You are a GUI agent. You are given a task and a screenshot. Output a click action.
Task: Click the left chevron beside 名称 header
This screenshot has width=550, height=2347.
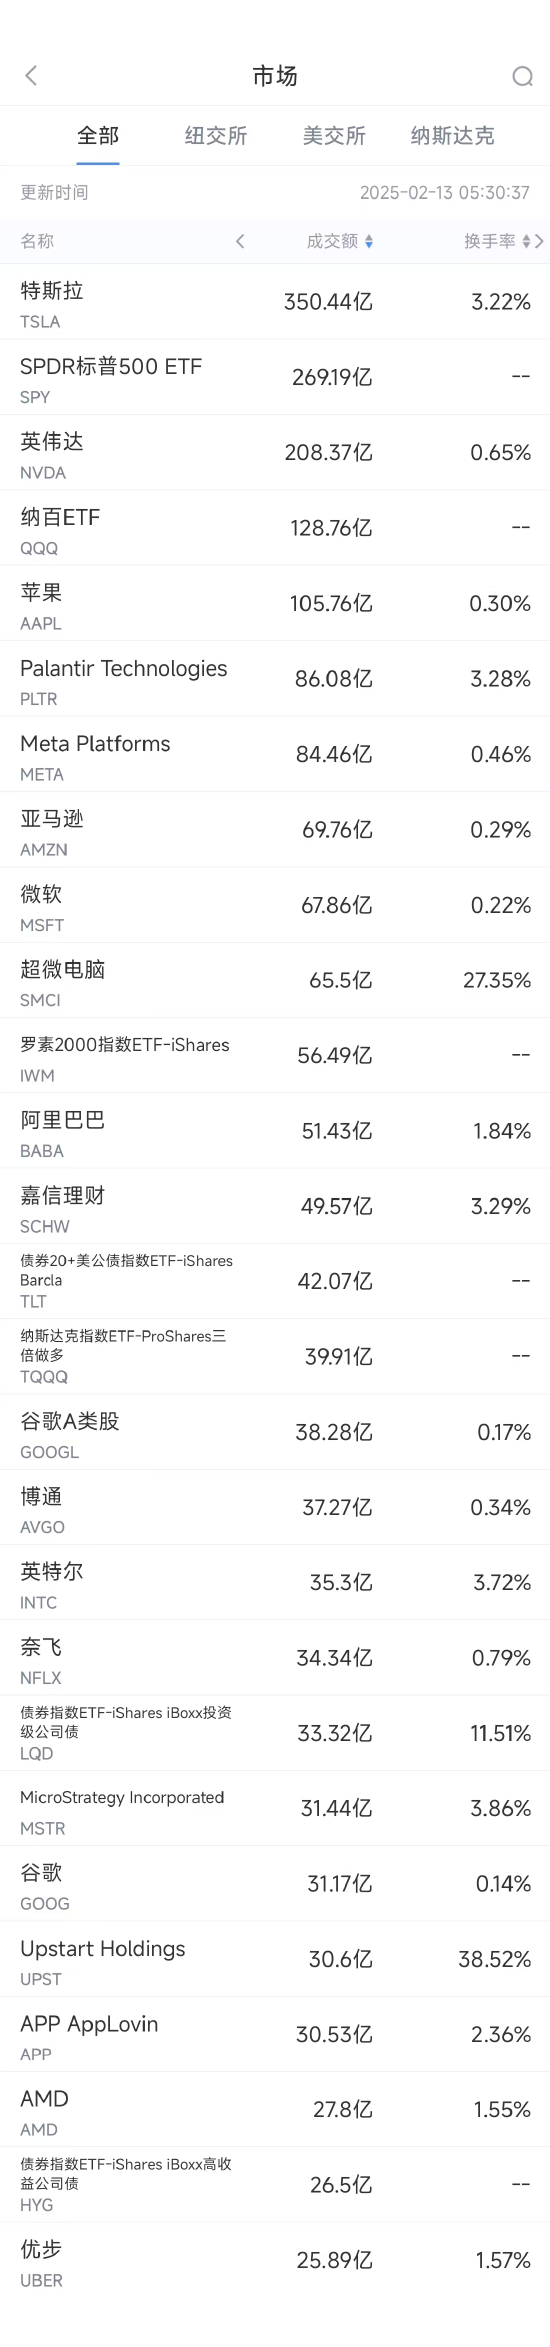click(240, 241)
